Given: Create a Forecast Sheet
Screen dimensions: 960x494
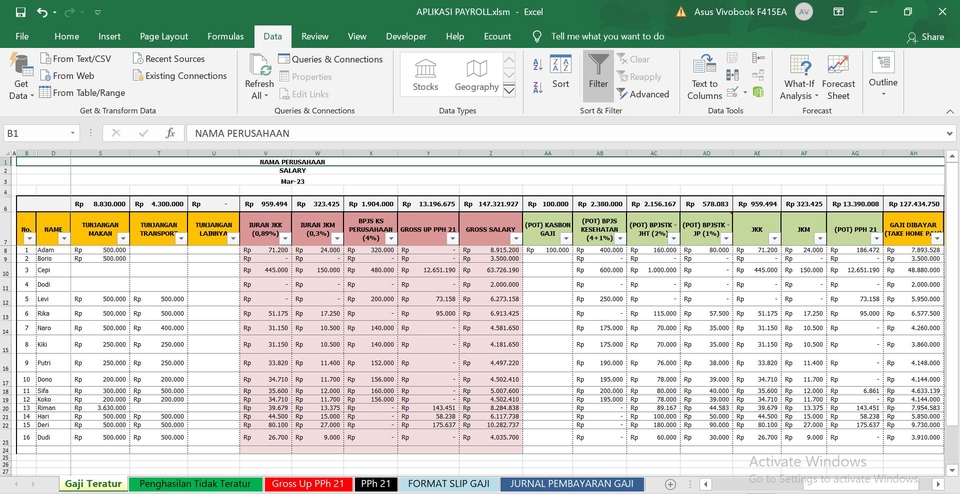Looking at the screenshot, I should (x=838, y=77).
